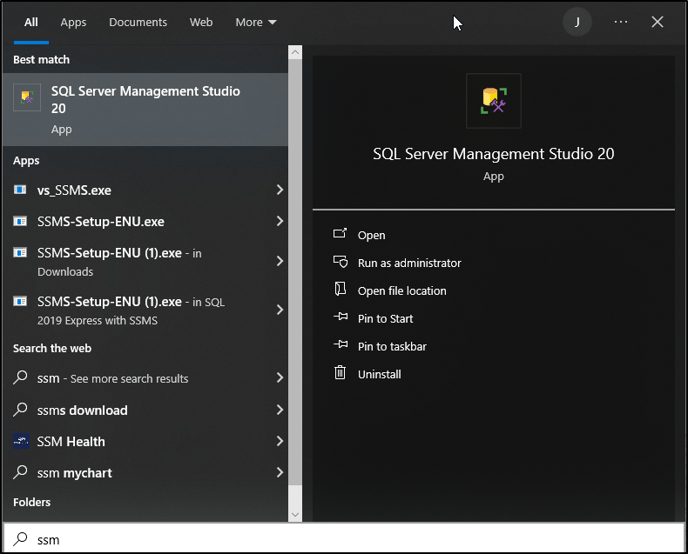Expand arrow for SSMS-Setup-ENU (1).exe in Downloads
Screen dimensions: 688x554
coord(280,261)
